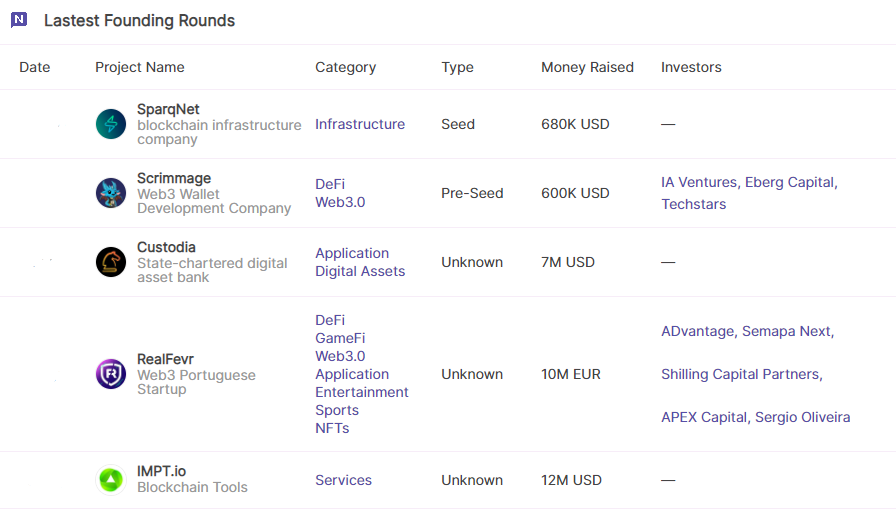Click the Lastest Founding Rounds title
Screen dimensions: 896x511
139,21
